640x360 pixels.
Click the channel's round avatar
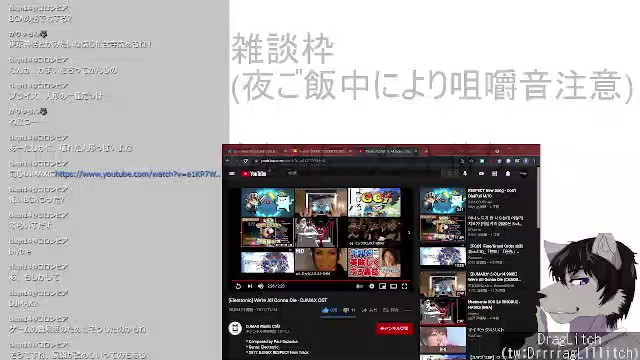tap(235, 328)
